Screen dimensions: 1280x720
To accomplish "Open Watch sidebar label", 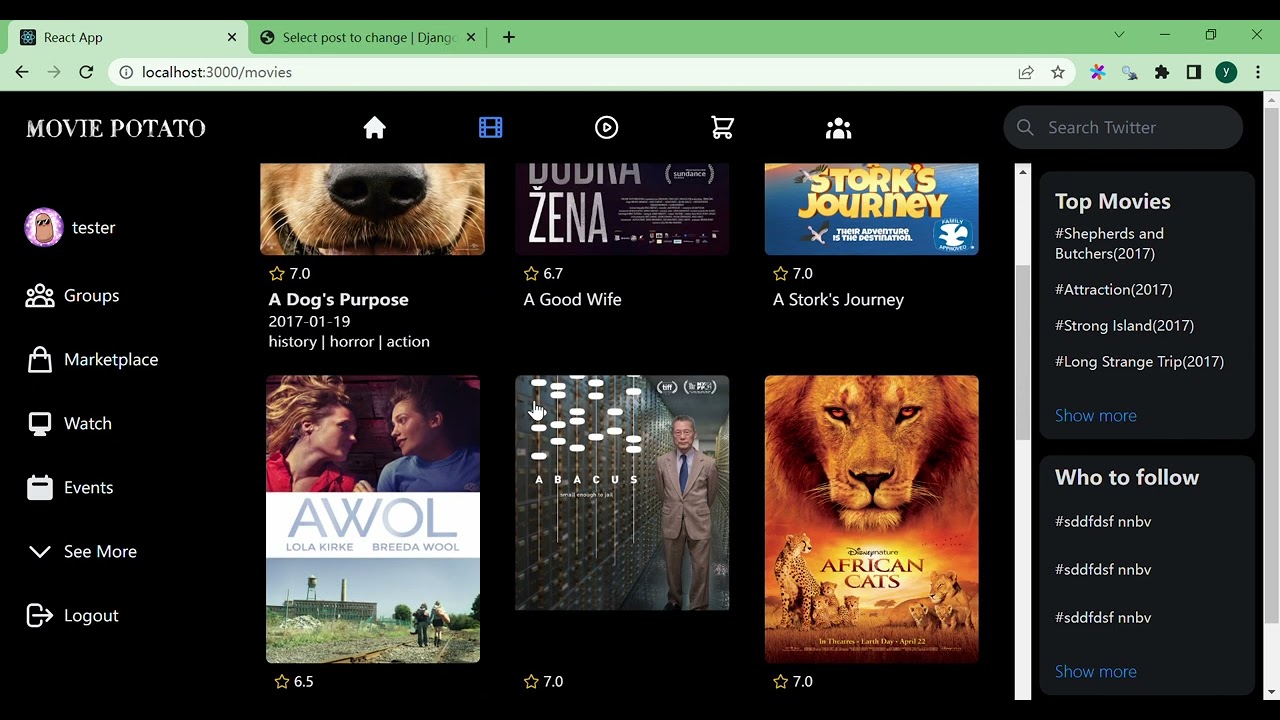I will (x=88, y=424).
